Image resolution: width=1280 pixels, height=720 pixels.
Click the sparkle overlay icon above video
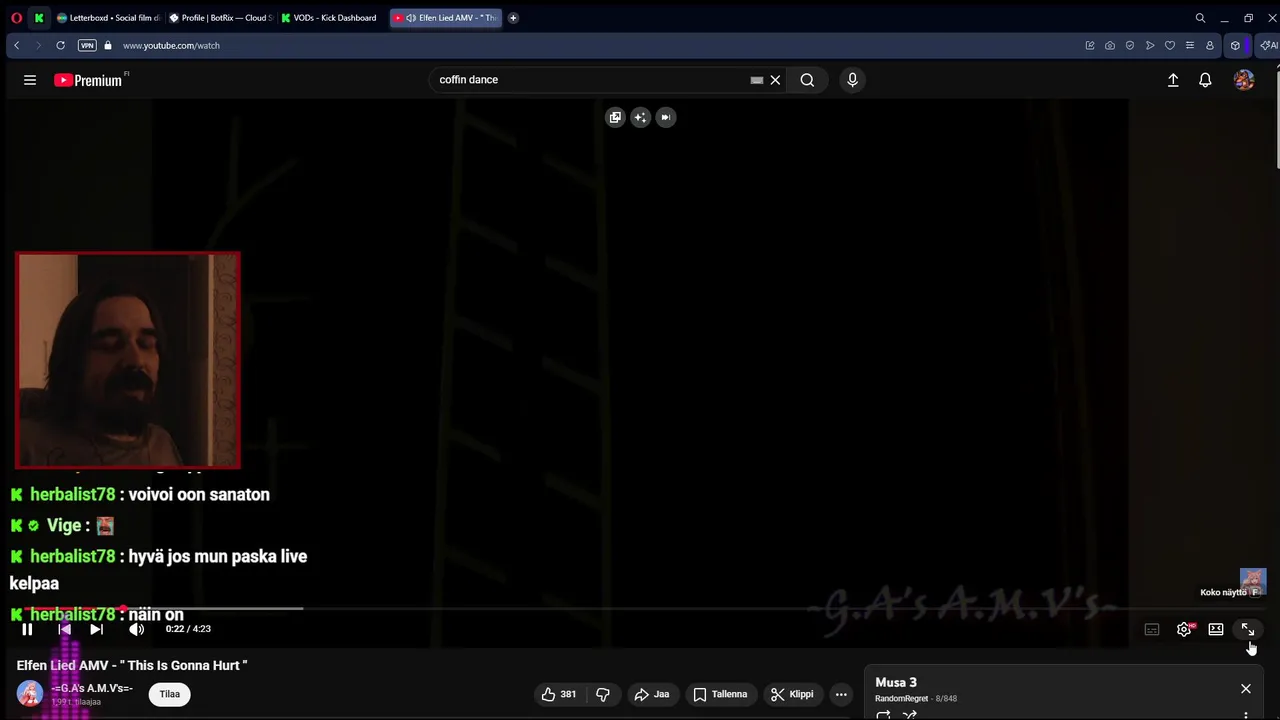pyautogui.click(x=640, y=117)
